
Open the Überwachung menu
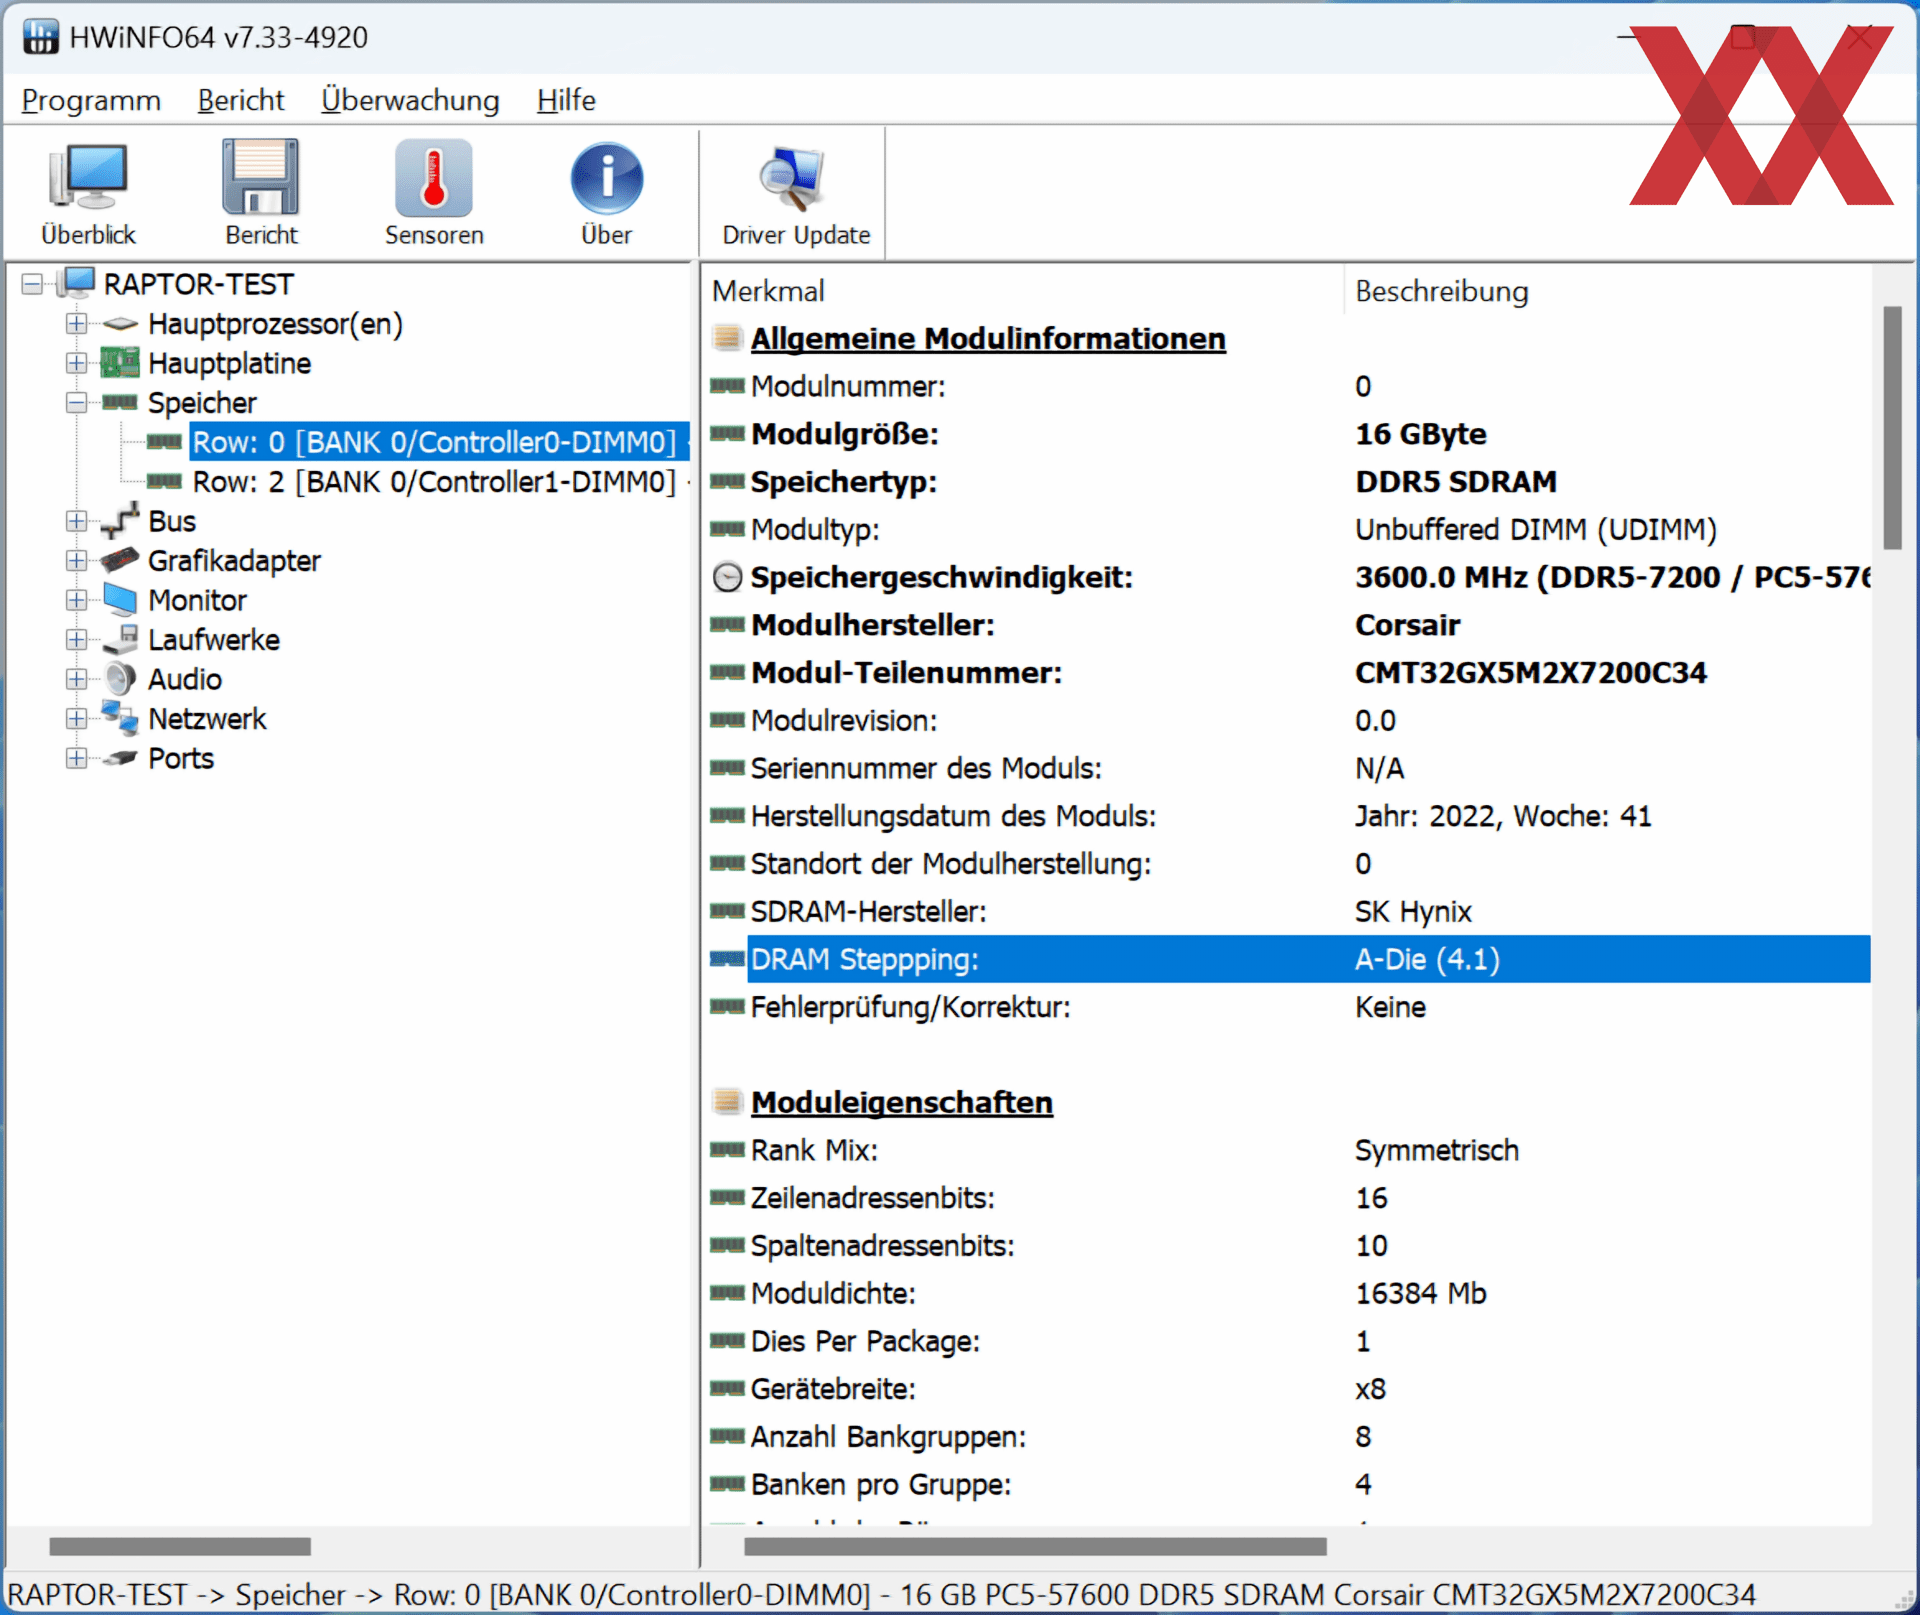410,100
